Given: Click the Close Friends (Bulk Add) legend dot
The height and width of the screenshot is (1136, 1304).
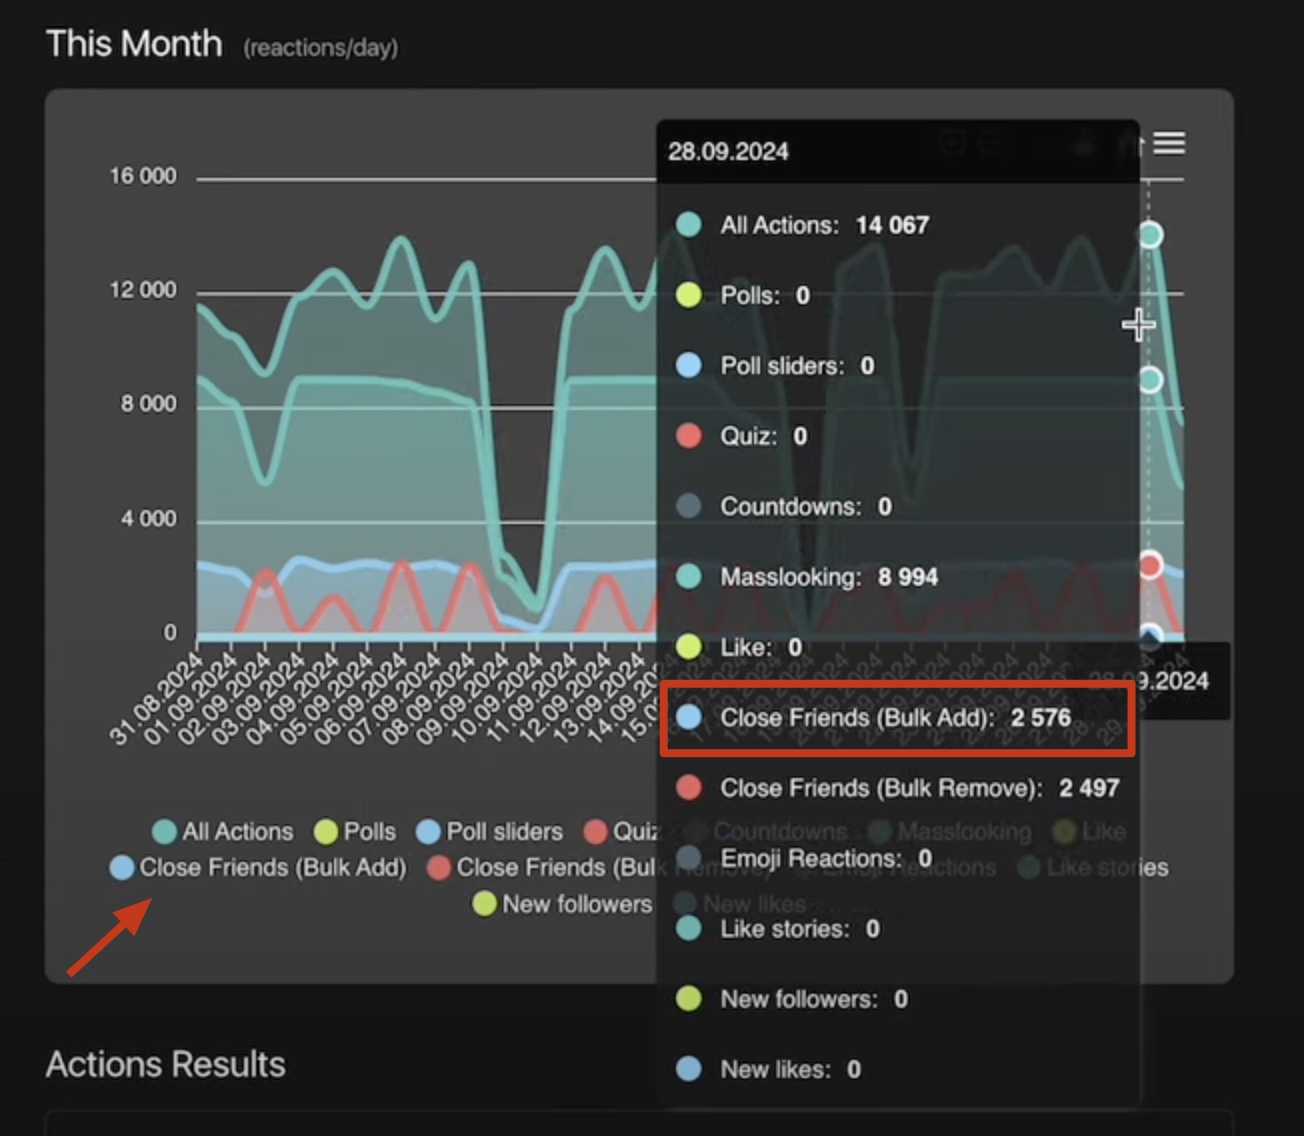Looking at the screenshot, I should coord(122,868).
